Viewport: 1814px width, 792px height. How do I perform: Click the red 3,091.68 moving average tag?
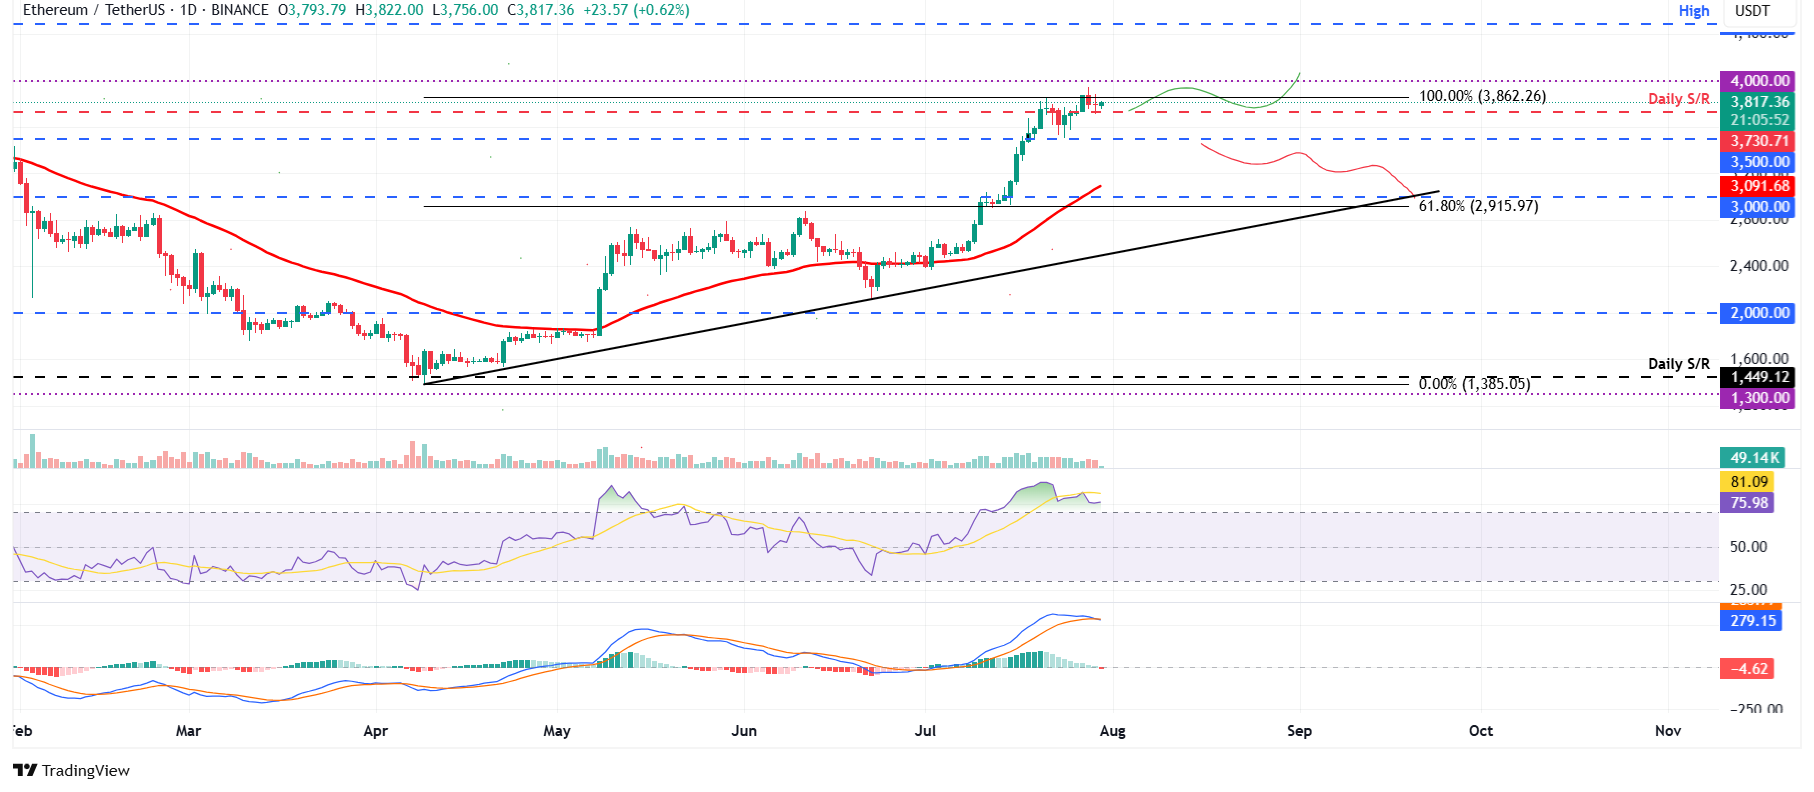coord(1759,186)
